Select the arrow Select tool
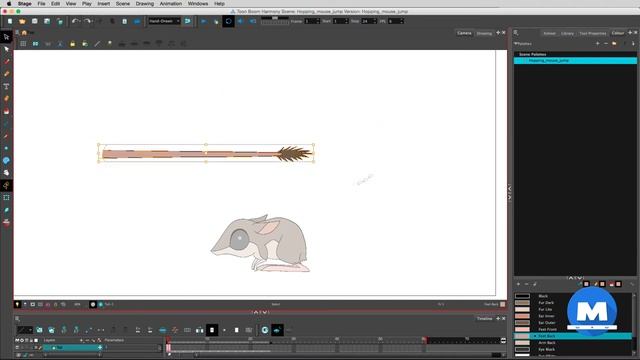Viewport: 640px width, 360px height. point(6,37)
